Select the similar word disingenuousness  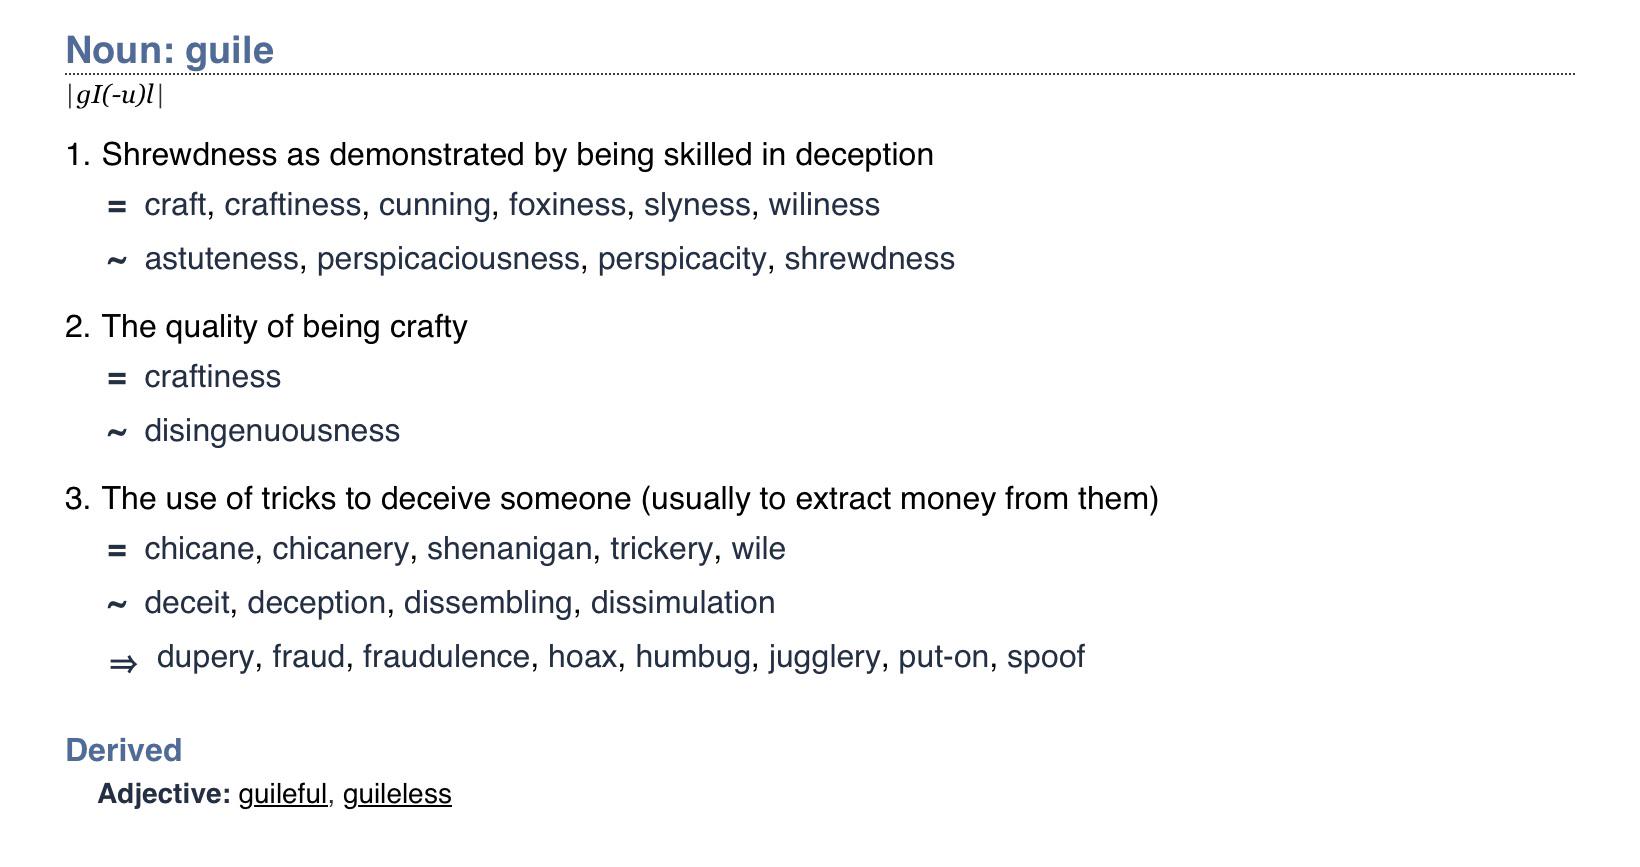tap(272, 431)
